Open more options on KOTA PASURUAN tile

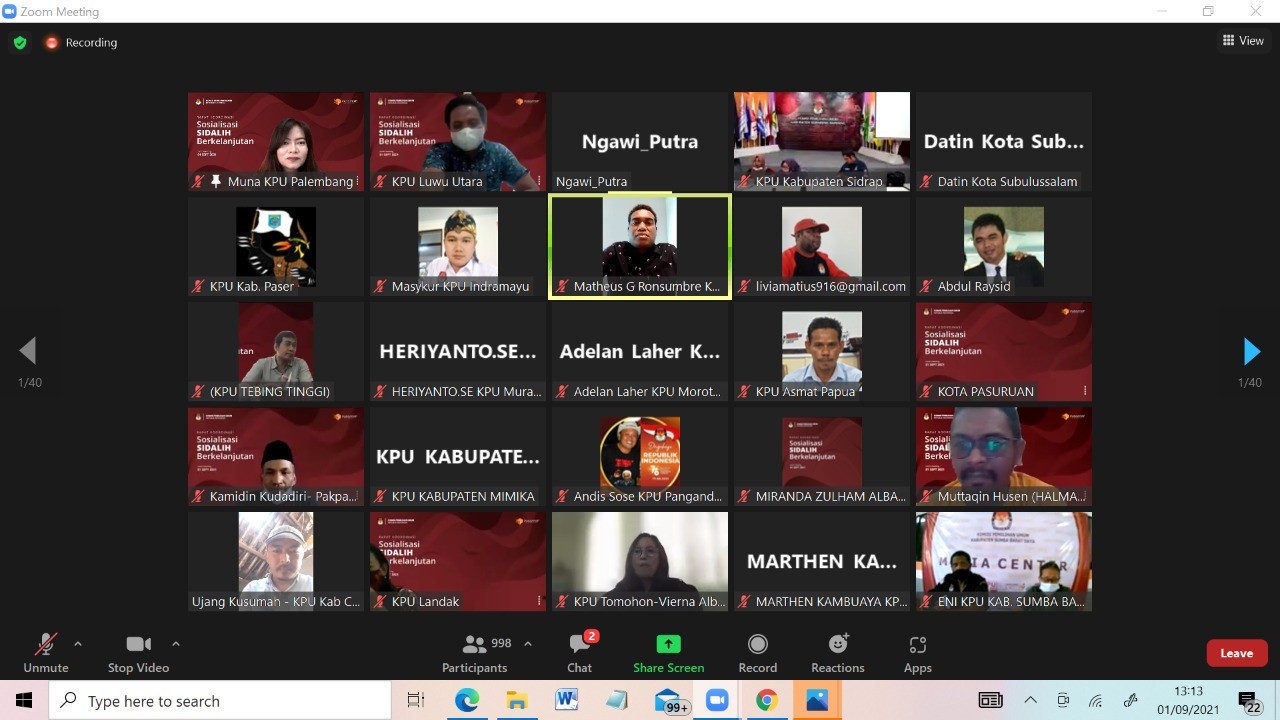[1084, 391]
